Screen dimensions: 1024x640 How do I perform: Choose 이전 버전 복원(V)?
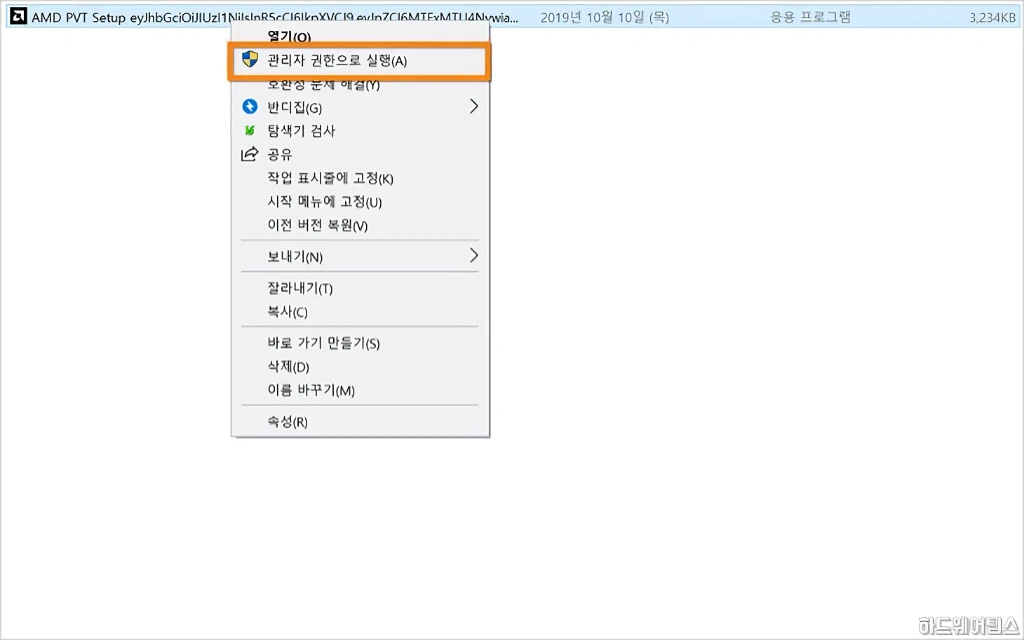[x=317, y=225]
